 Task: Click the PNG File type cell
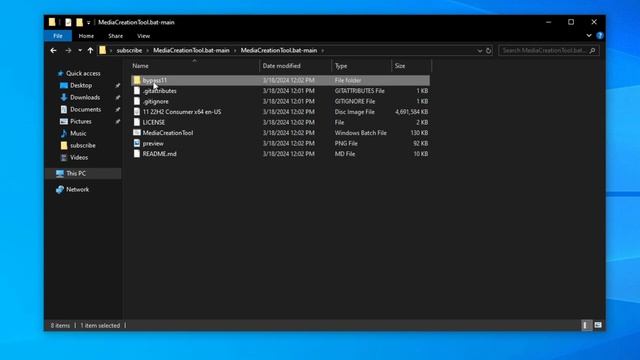[346, 143]
